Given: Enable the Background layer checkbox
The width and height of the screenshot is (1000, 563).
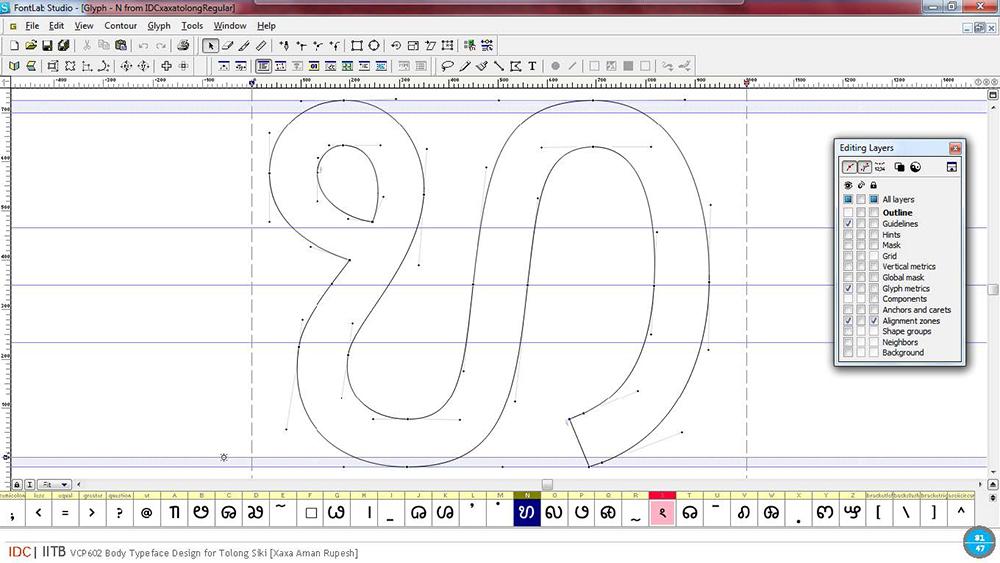Looking at the screenshot, I should coord(848,353).
